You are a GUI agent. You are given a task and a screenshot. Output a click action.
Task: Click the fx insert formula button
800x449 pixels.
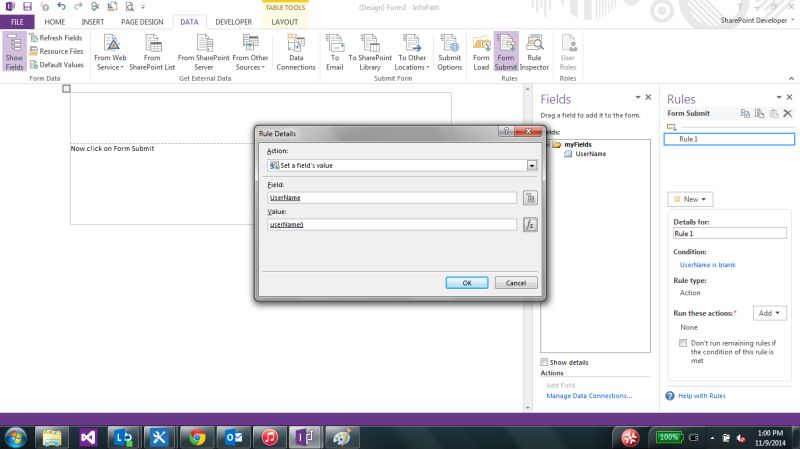530,224
